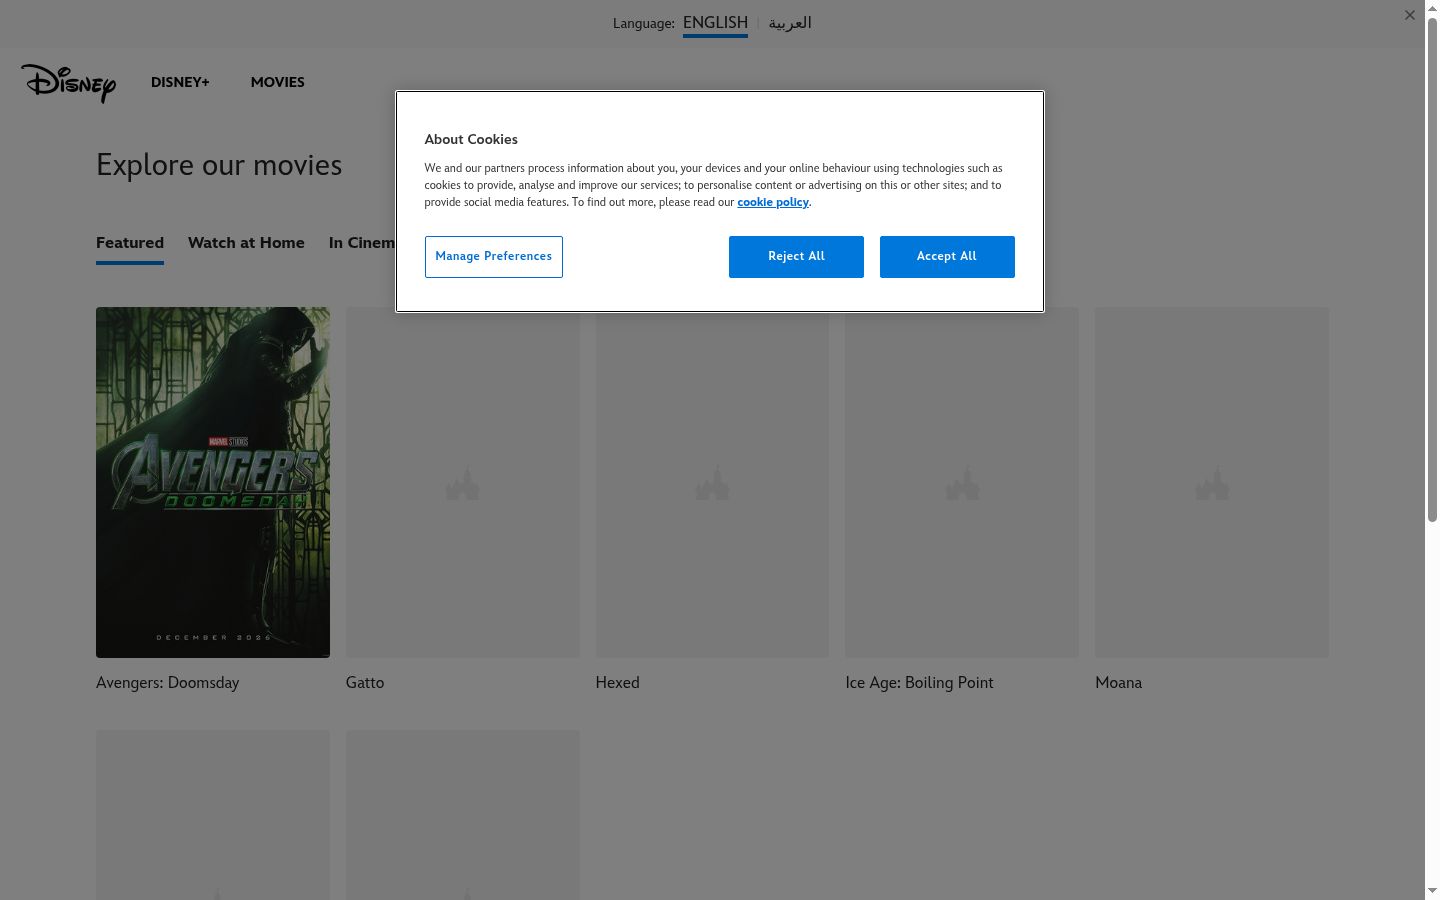The image size is (1440, 900).
Task: Reject all cookies
Action: coord(796,257)
